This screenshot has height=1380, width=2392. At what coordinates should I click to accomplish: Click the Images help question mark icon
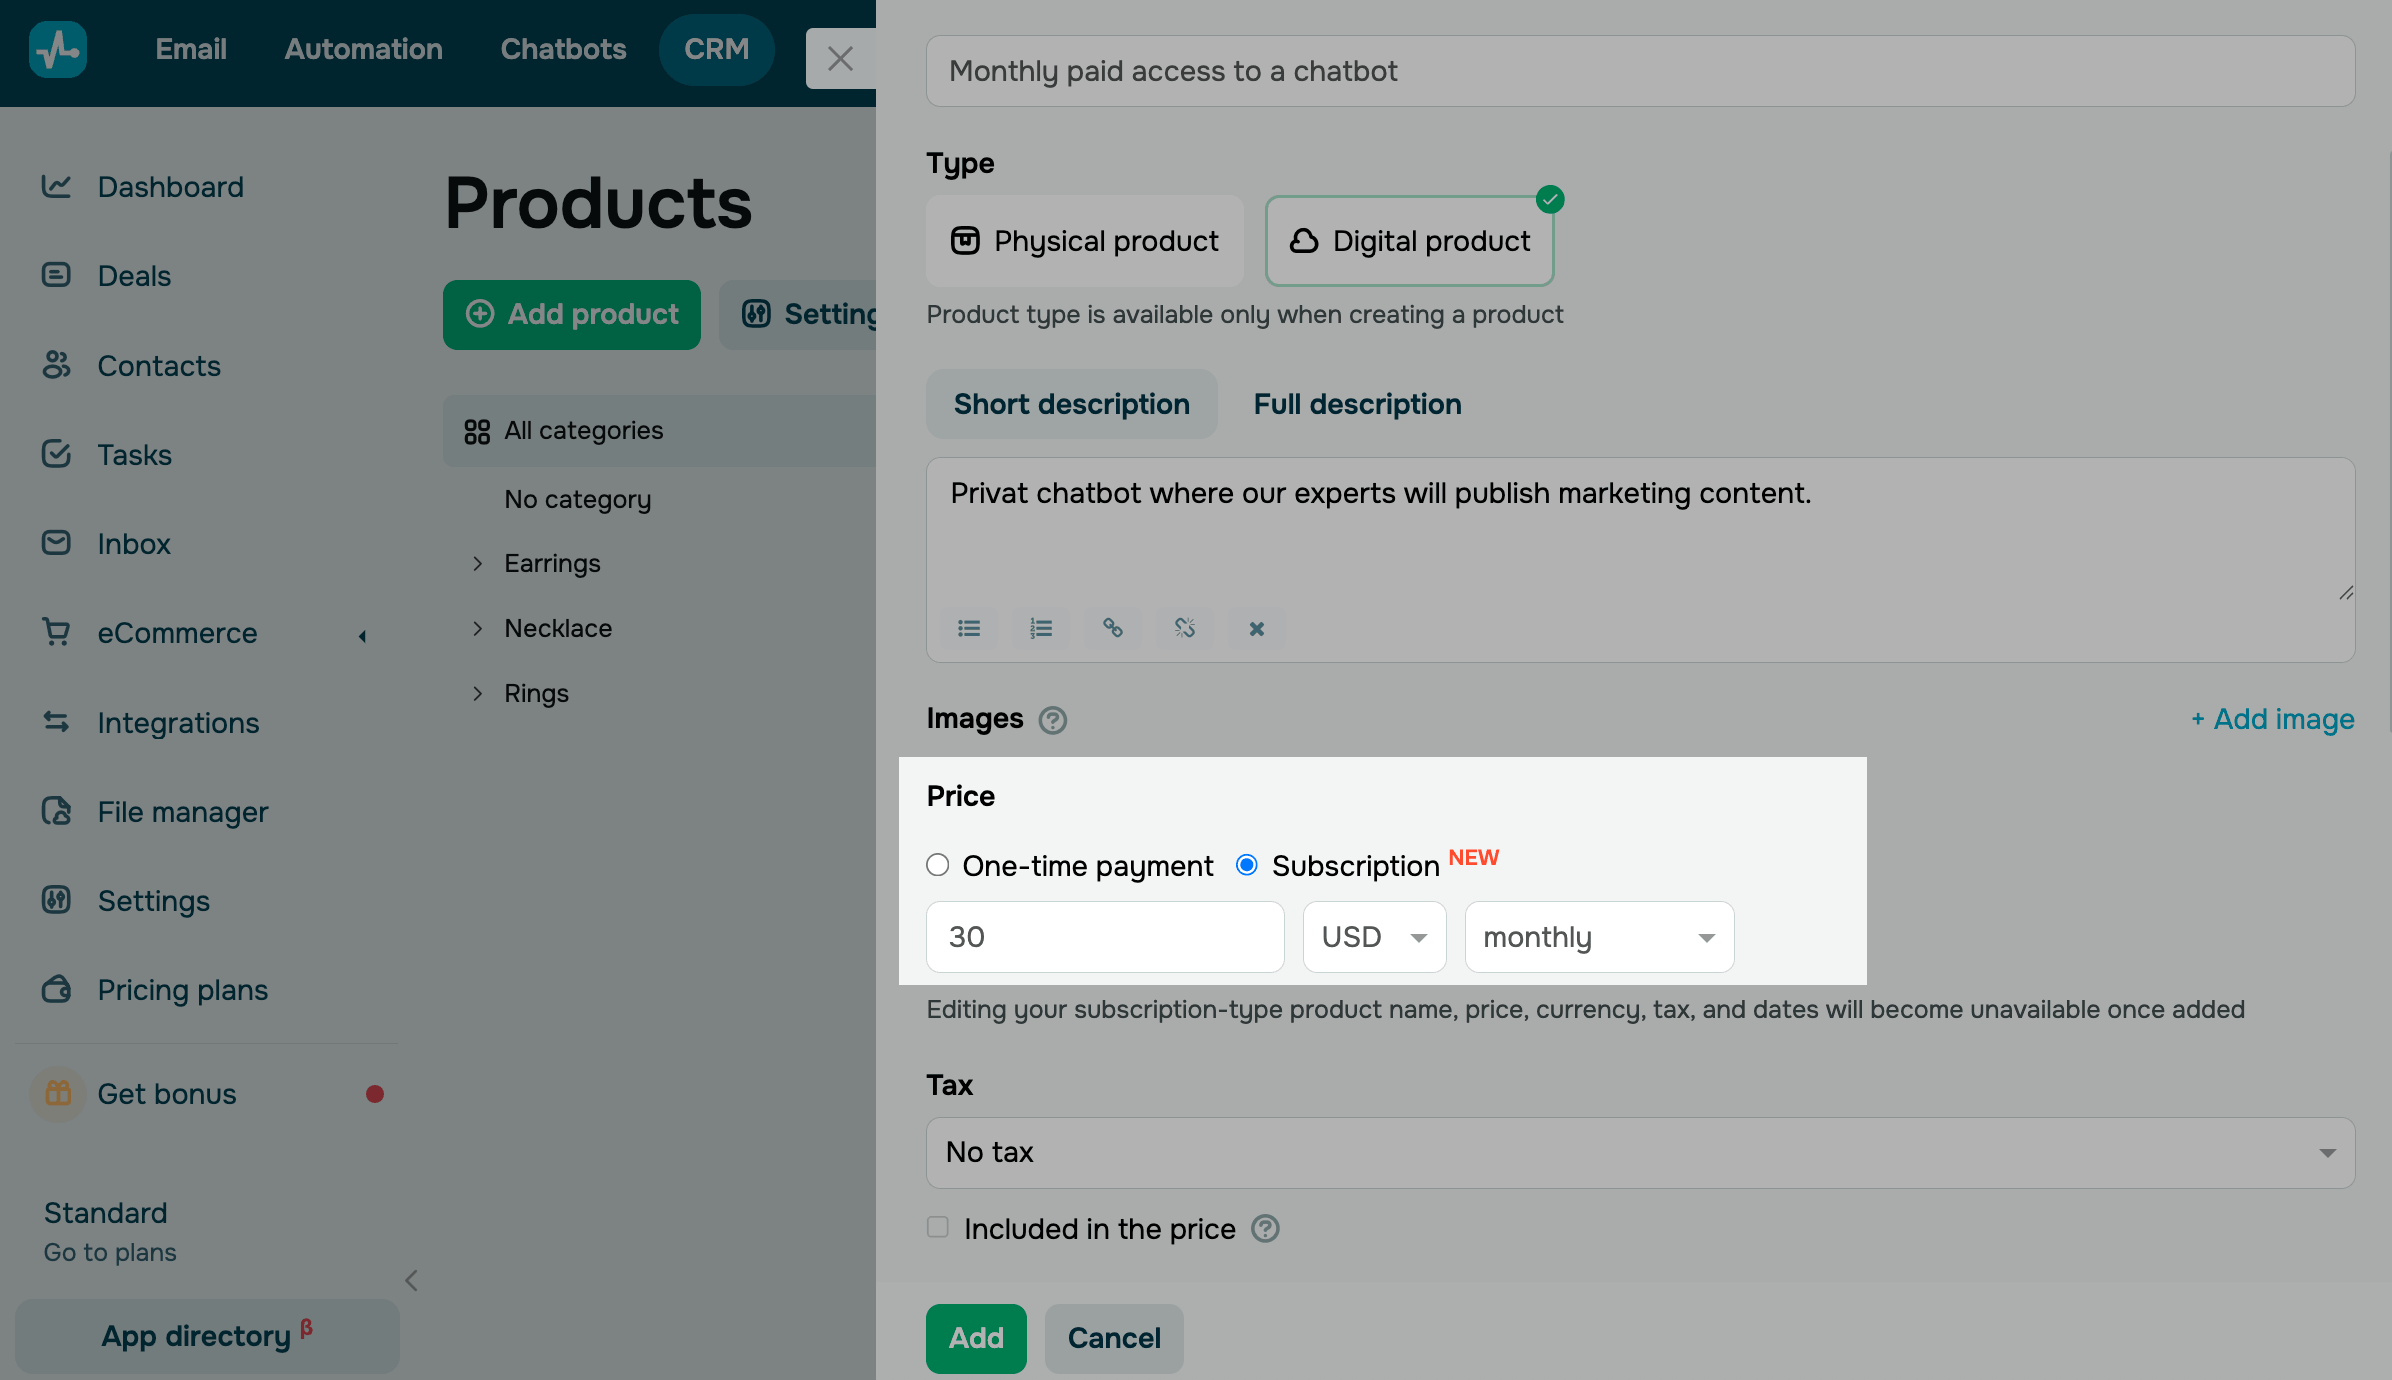click(1052, 720)
